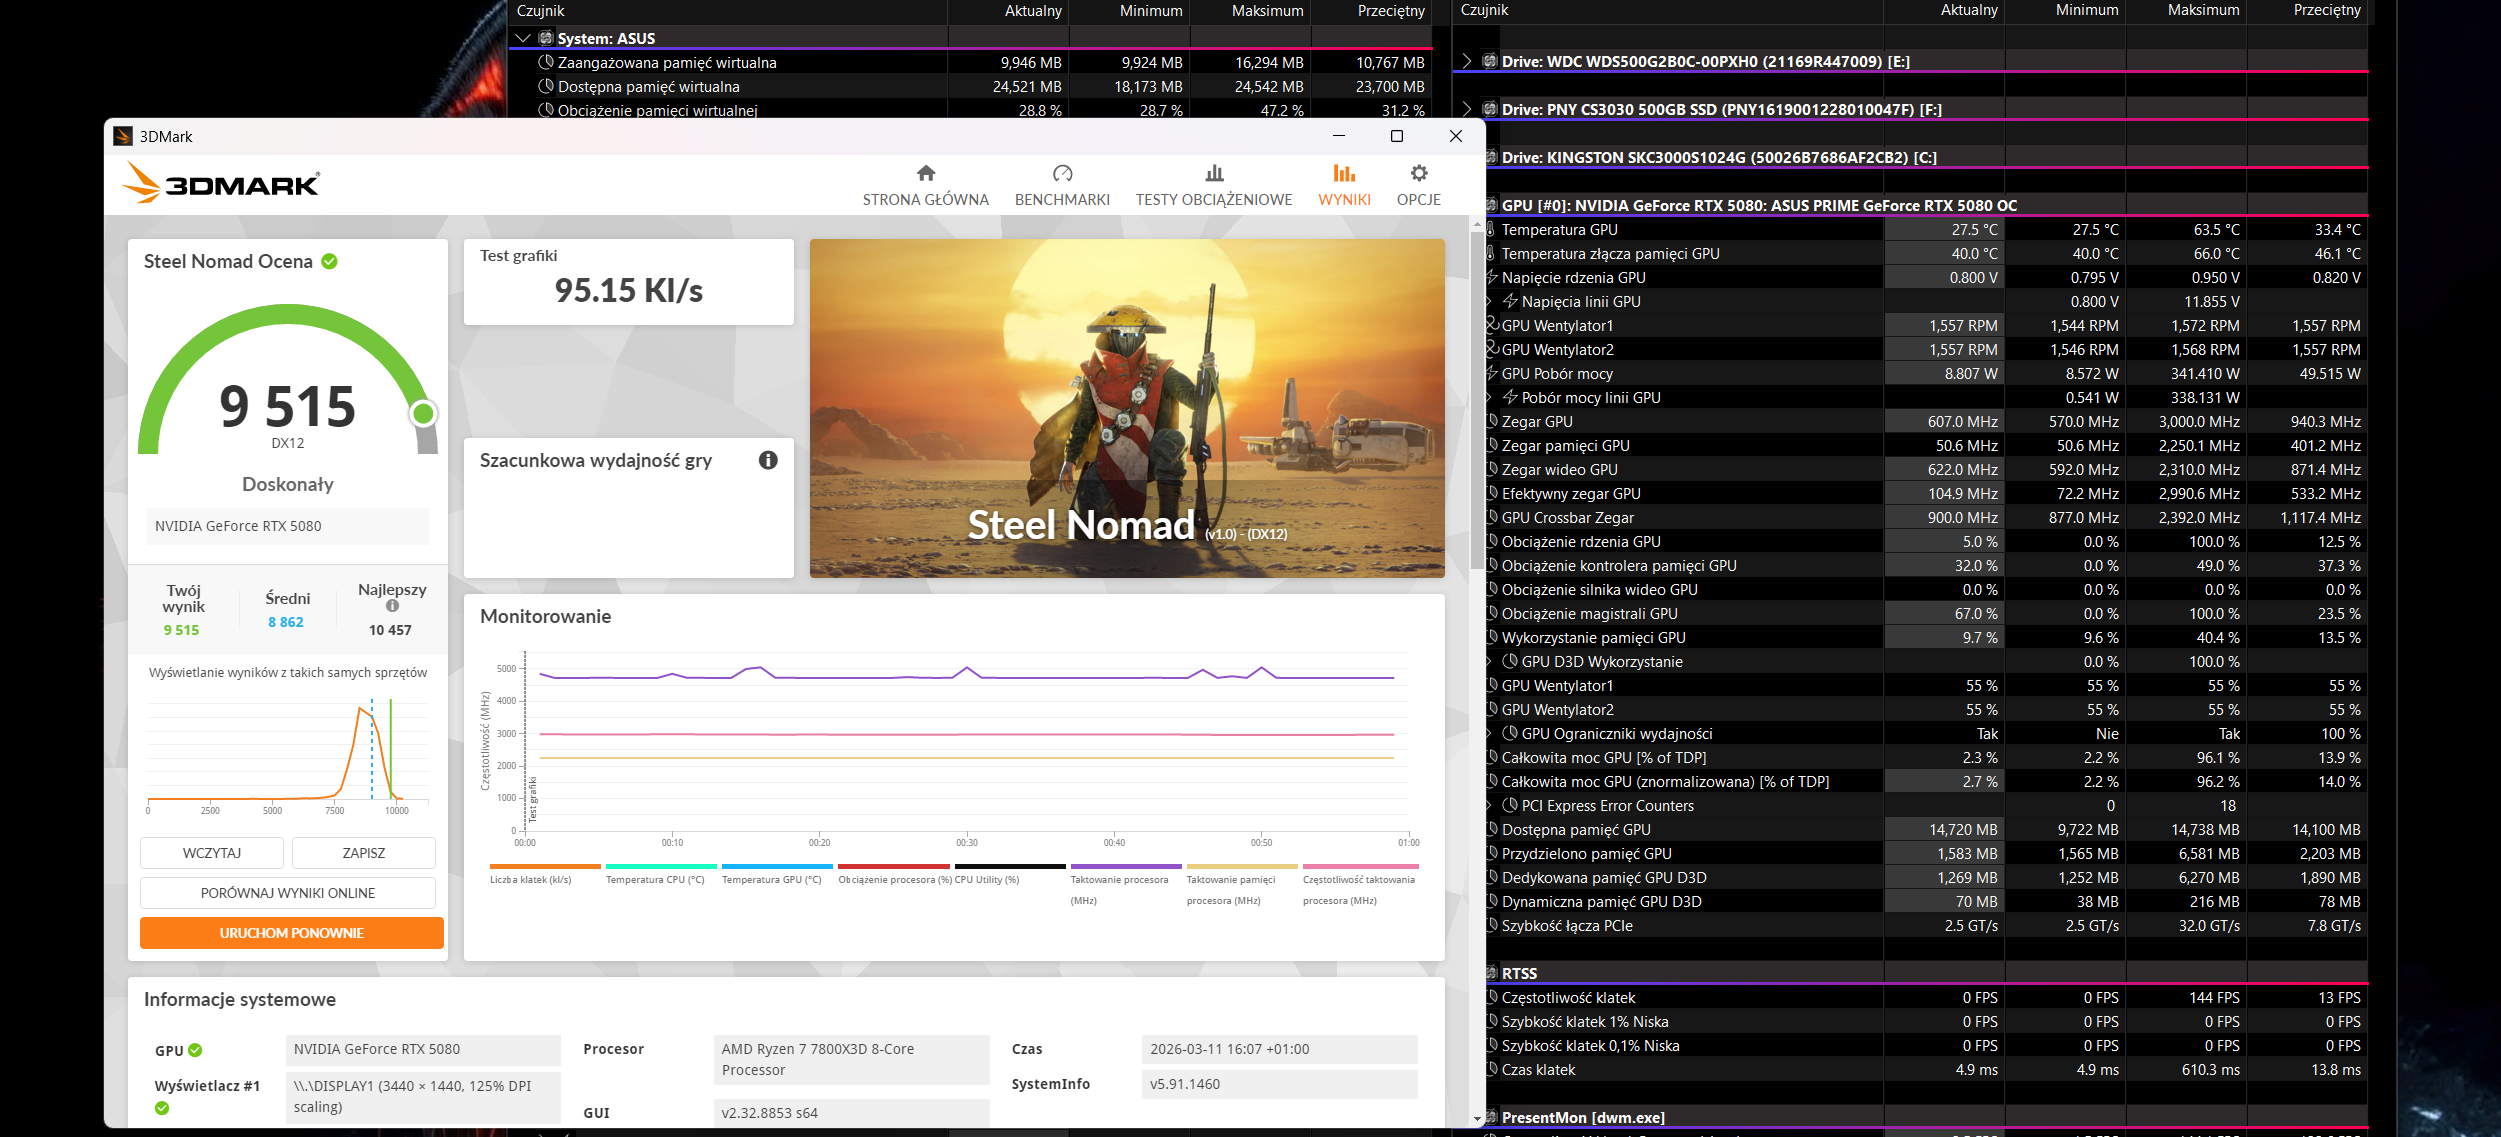2501x1137 pixels.
Task: Collapse the System: ASUS sensor group
Action: (522, 38)
